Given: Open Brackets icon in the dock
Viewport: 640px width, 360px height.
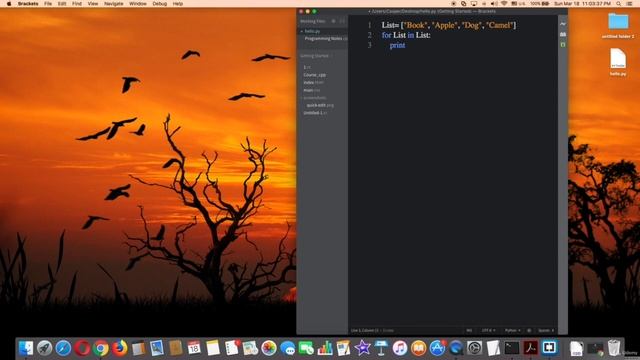Looking at the screenshot, I should click(549, 348).
